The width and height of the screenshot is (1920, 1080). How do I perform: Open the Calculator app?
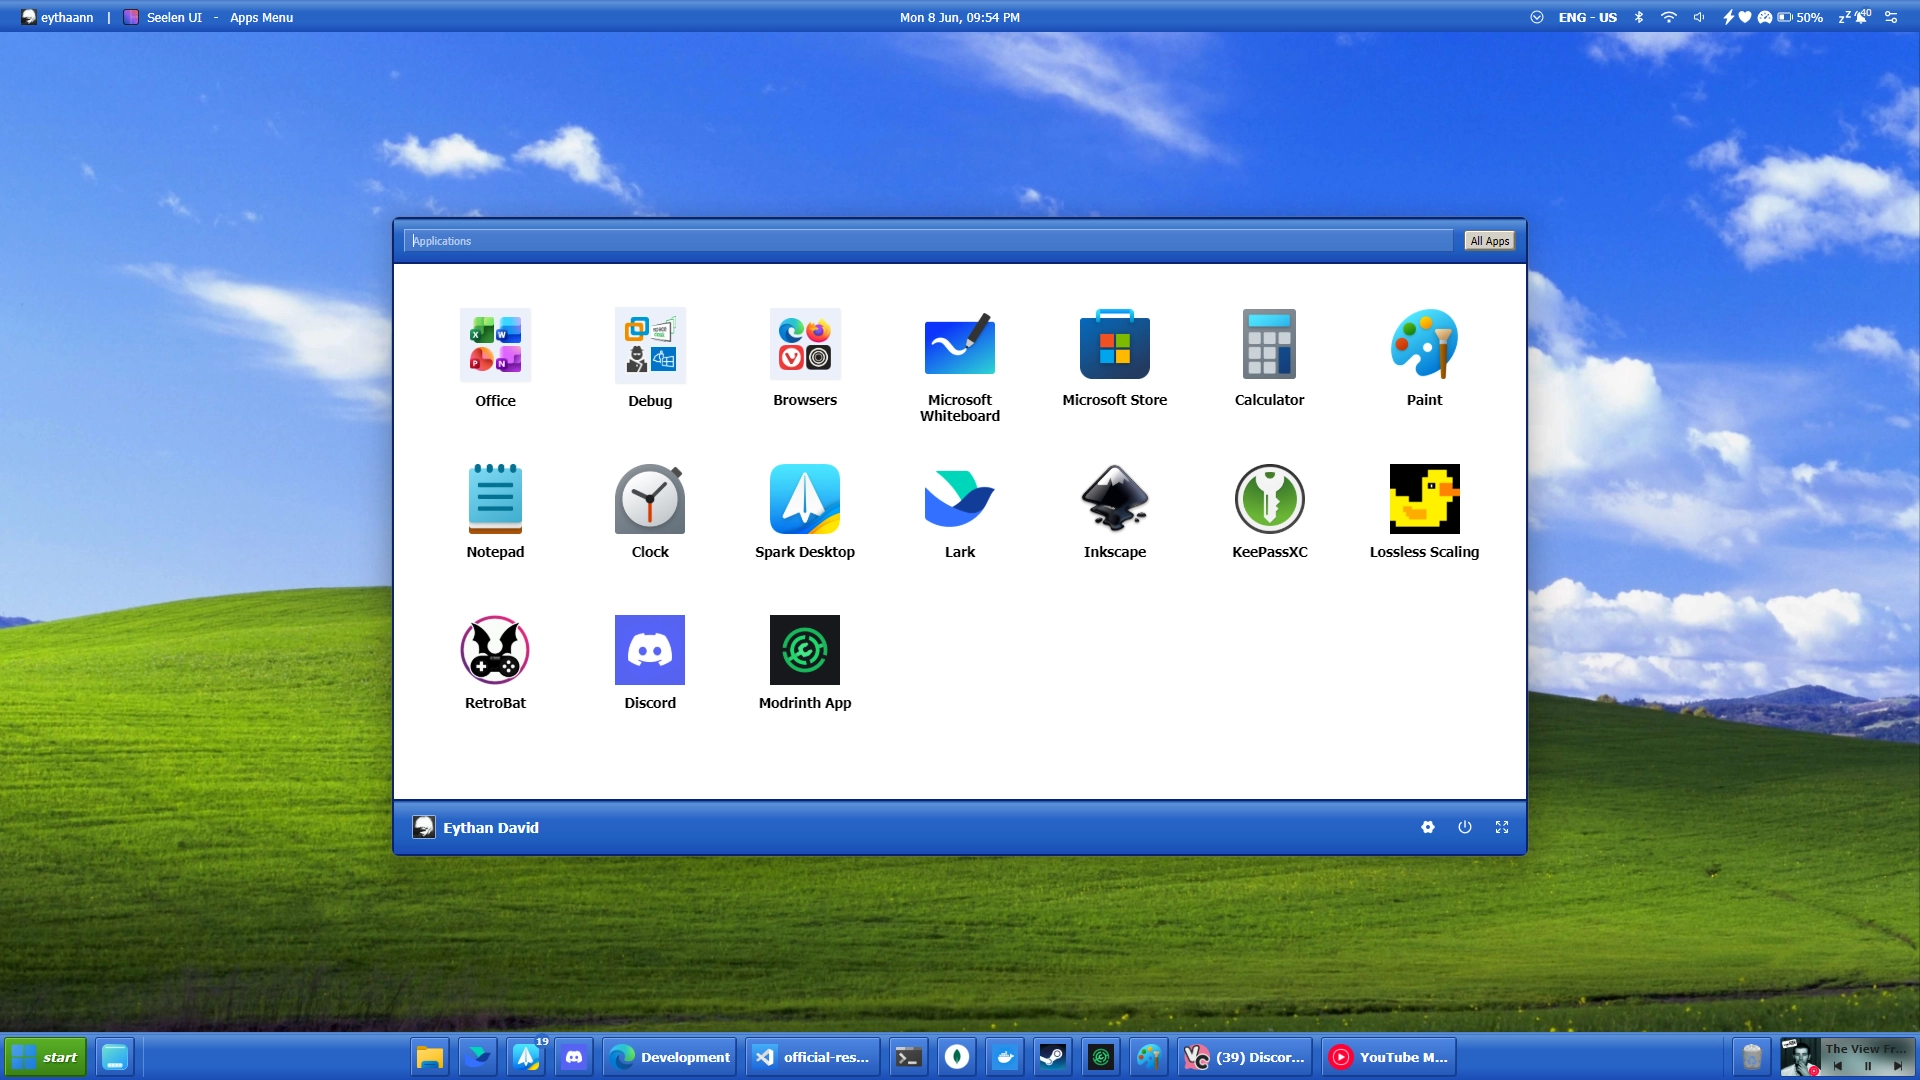[1270, 358]
